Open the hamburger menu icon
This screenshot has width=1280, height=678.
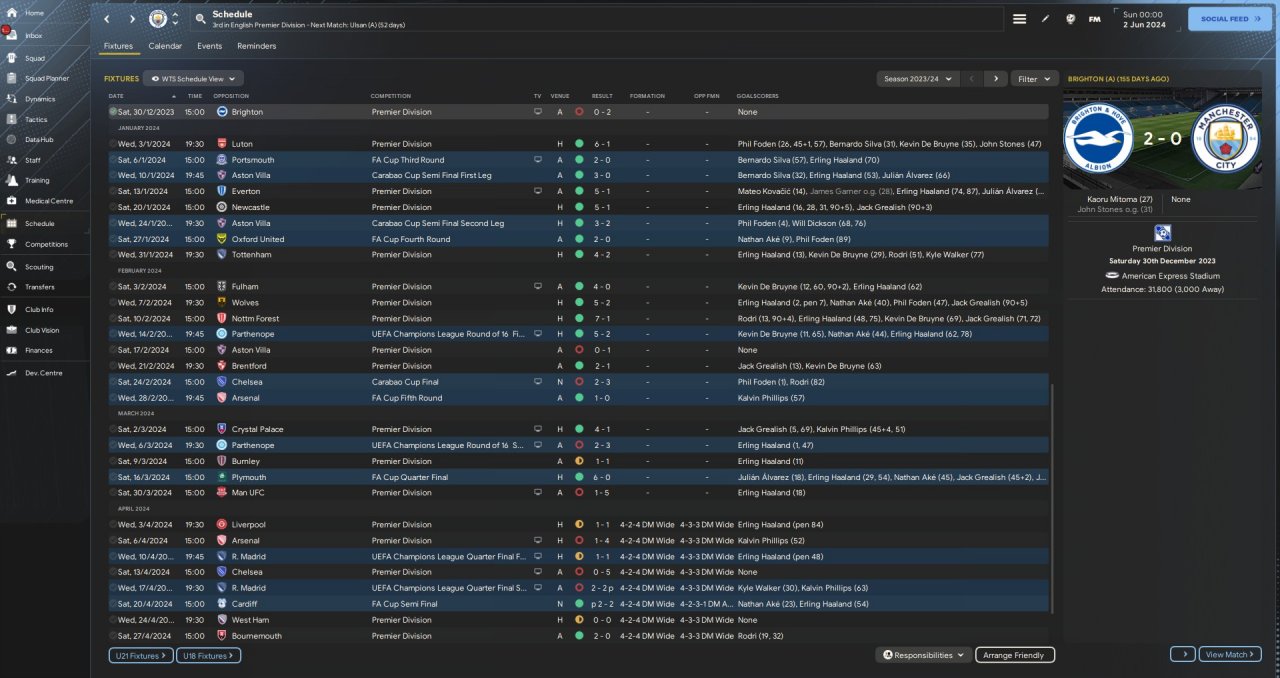pyautogui.click(x=1019, y=19)
